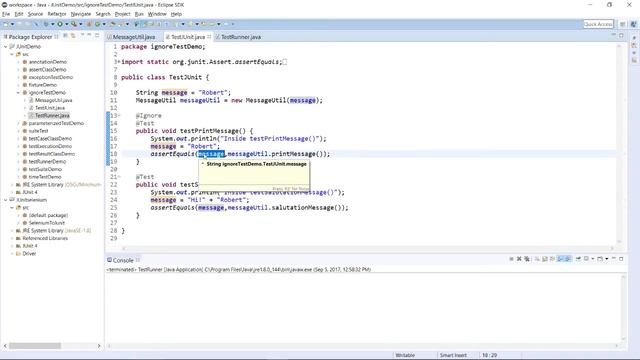Click the New Java Class icon

pyautogui.click(x=98, y=24)
